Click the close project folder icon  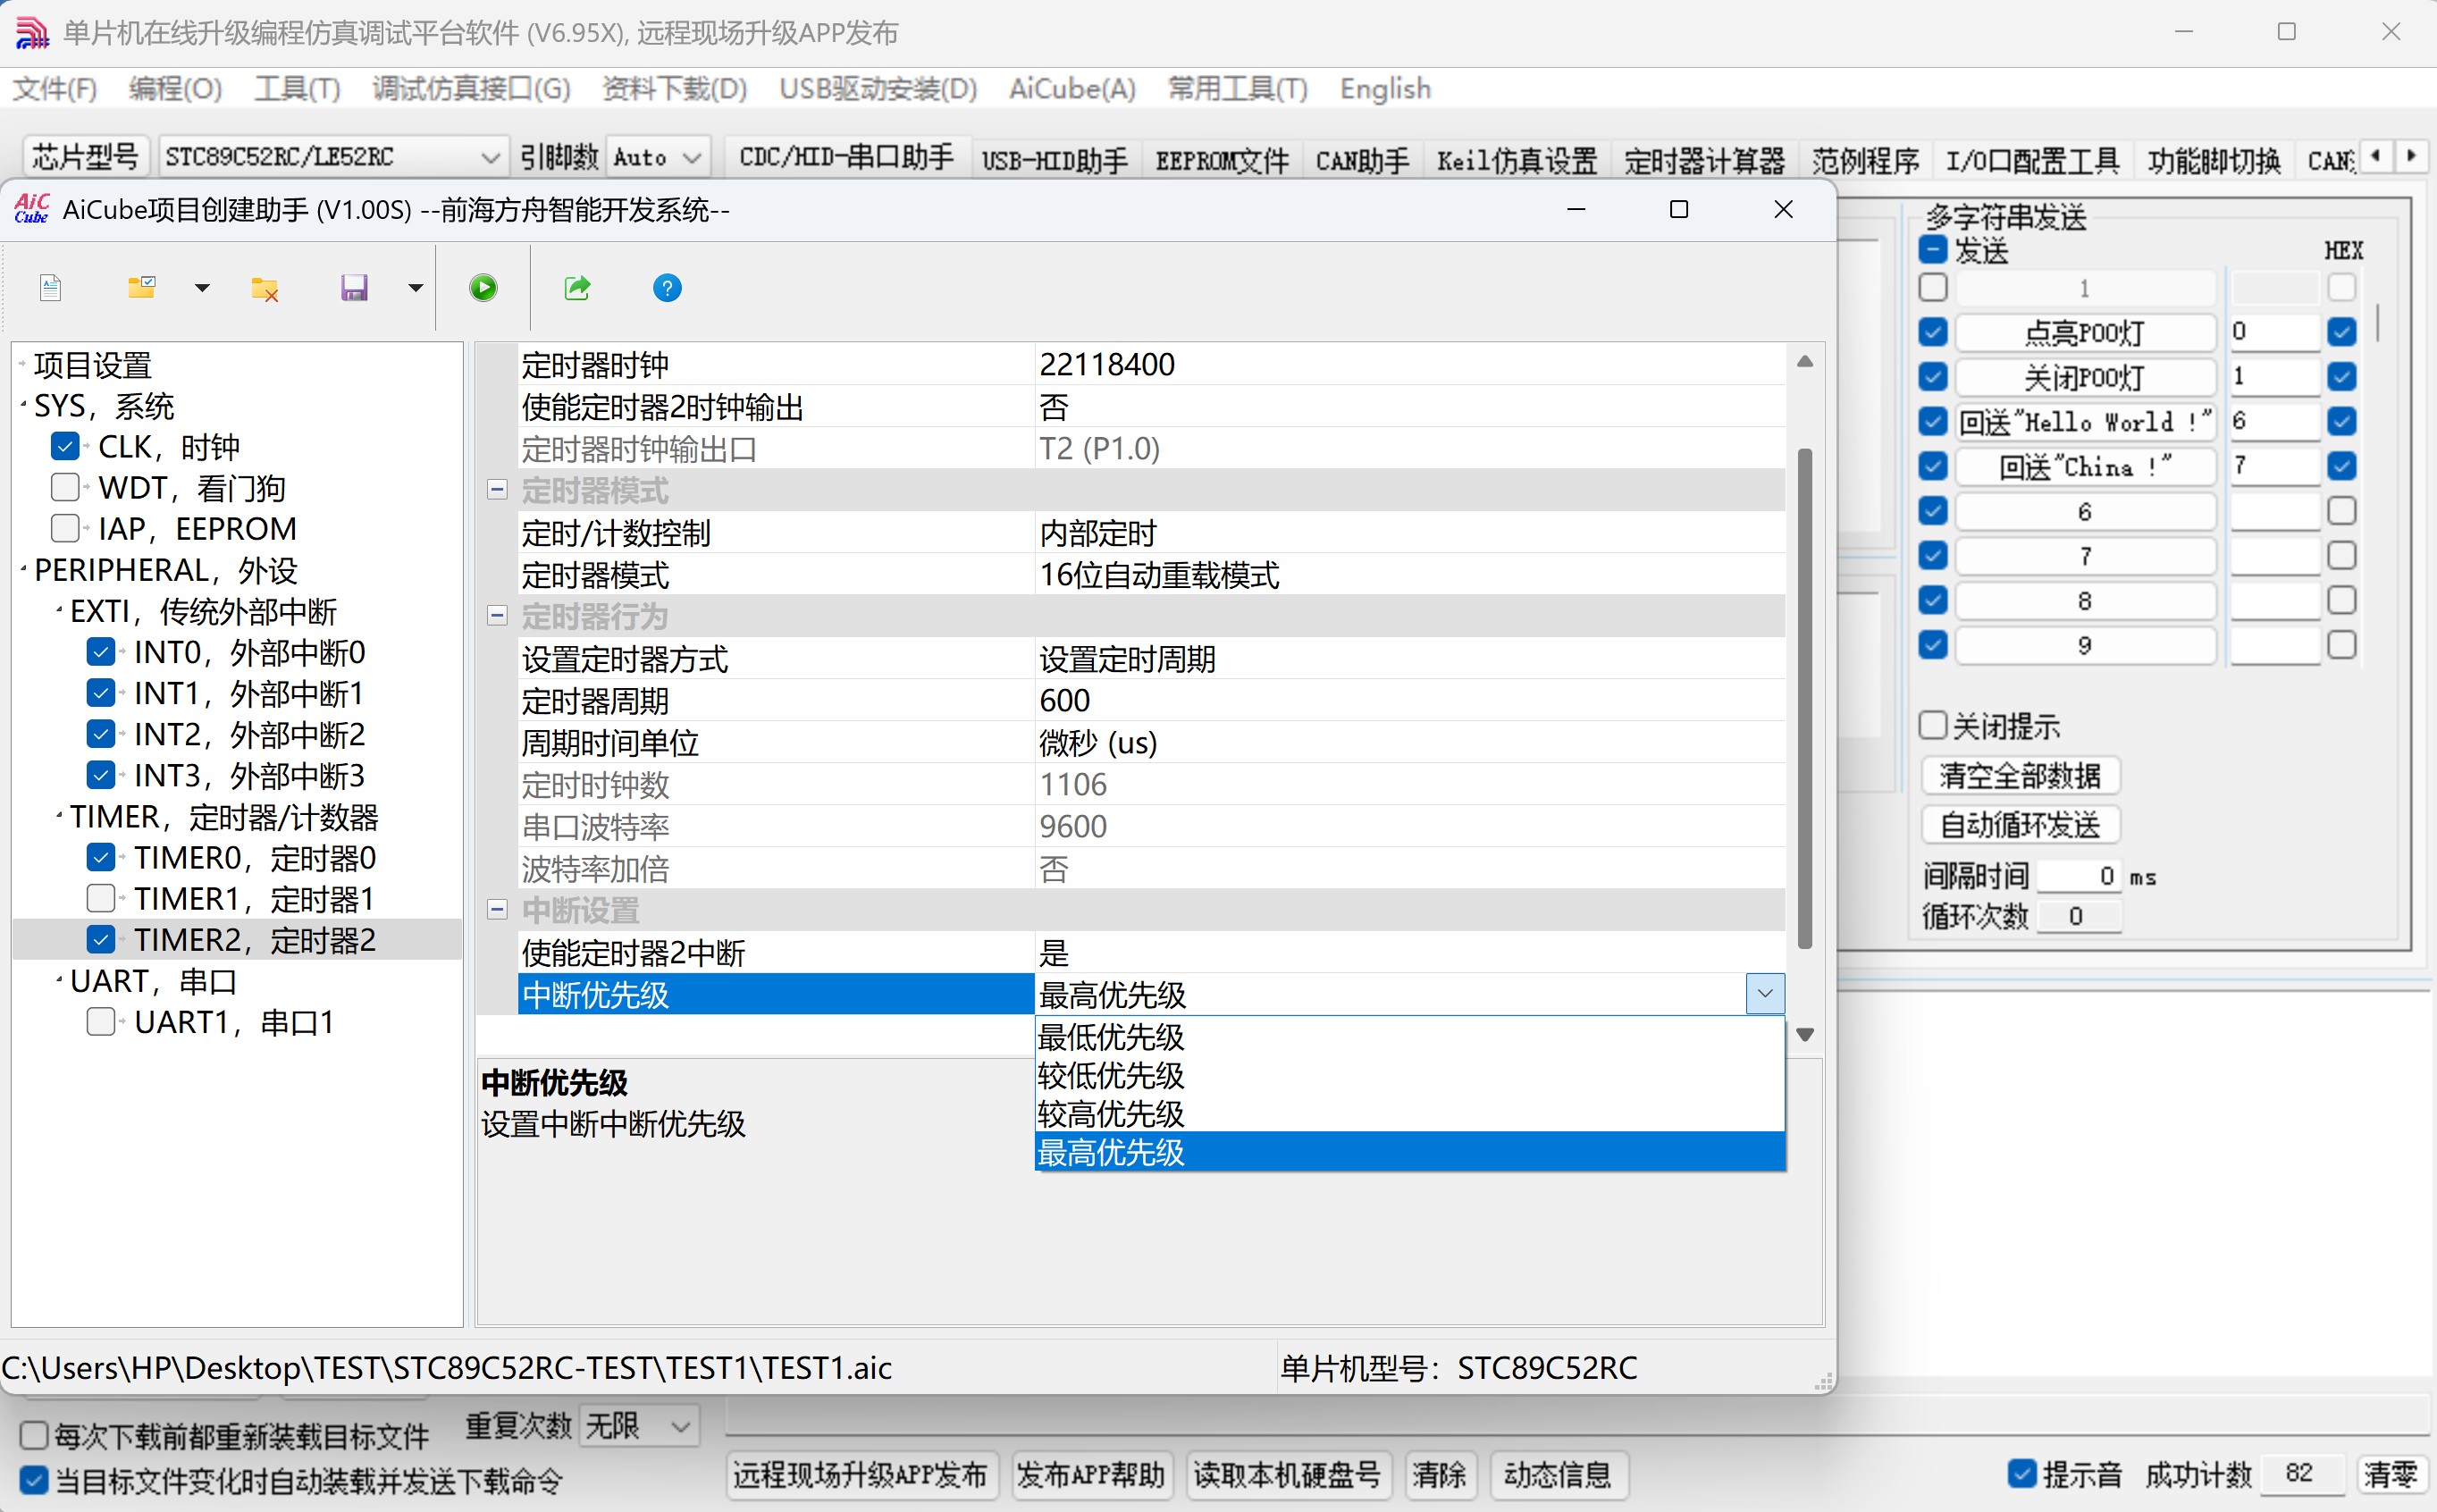pyautogui.click(x=264, y=288)
